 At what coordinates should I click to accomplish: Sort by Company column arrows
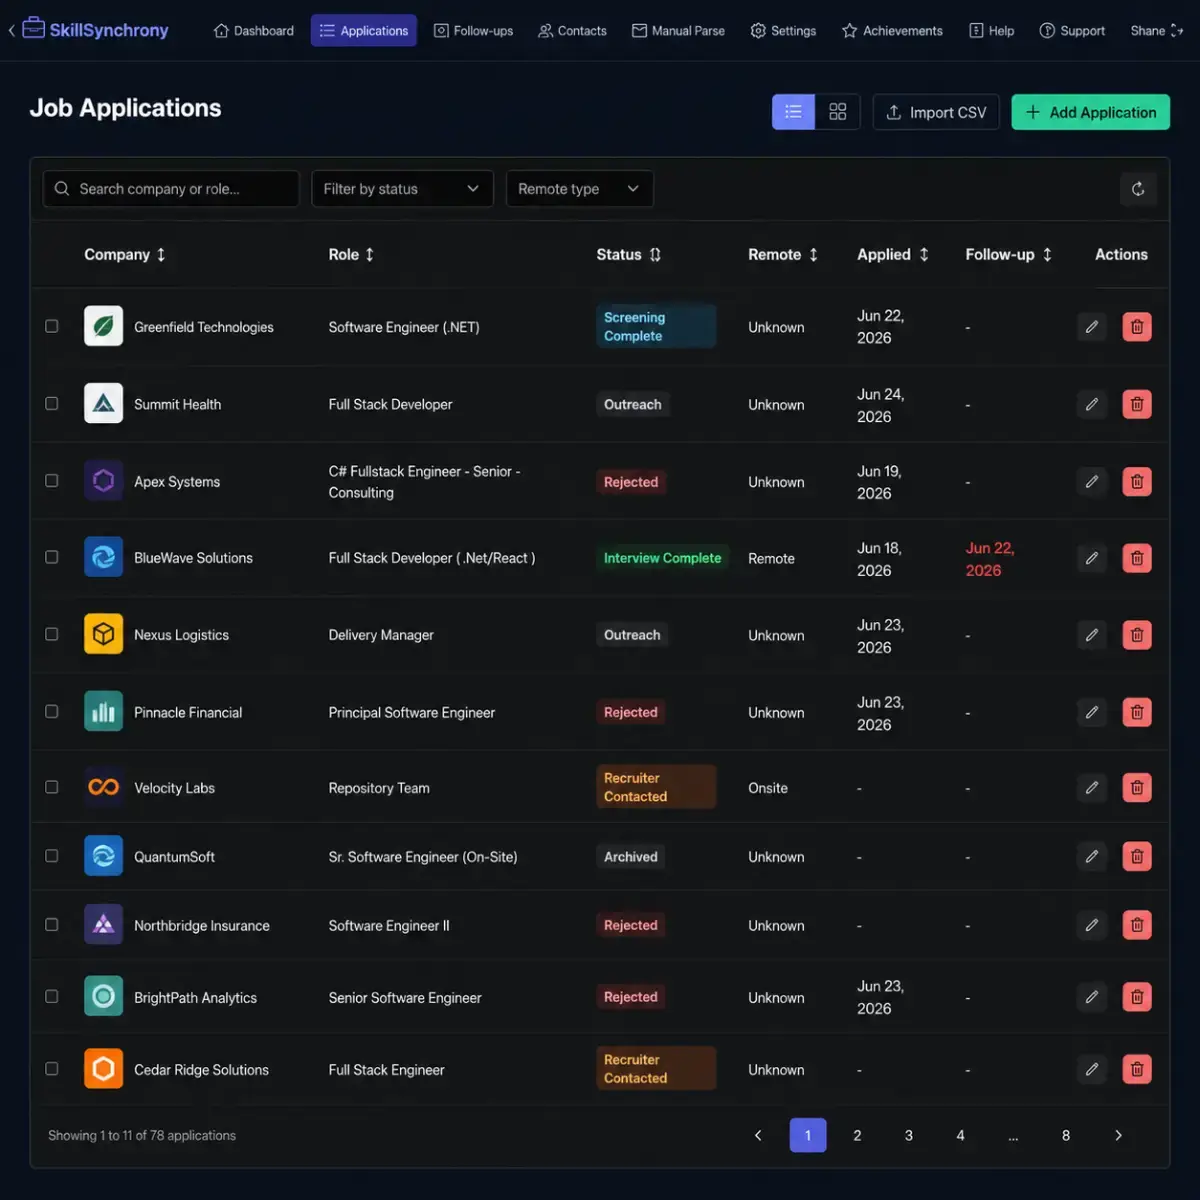(161, 255)
